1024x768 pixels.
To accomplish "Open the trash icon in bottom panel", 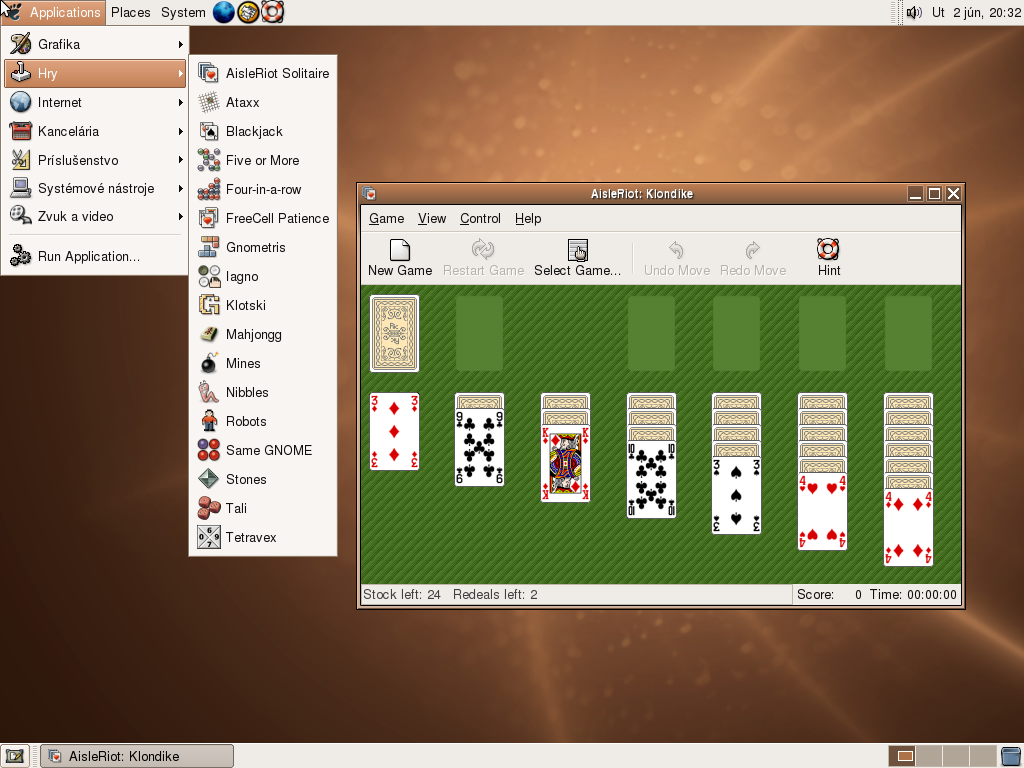I will pos(1012,756).
